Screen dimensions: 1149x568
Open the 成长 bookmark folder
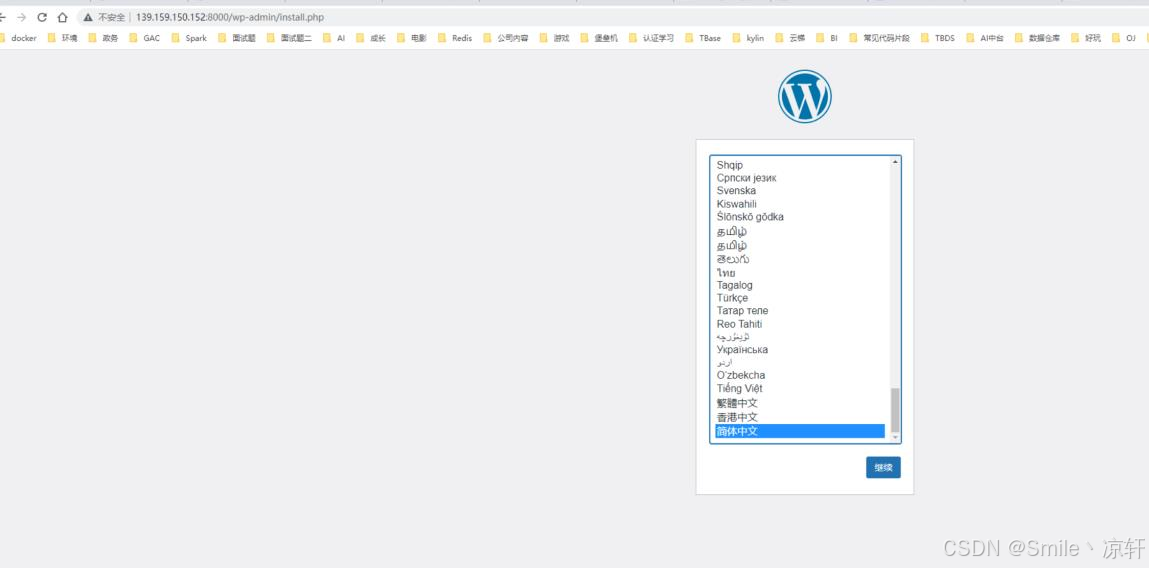[x=372, y=38]
